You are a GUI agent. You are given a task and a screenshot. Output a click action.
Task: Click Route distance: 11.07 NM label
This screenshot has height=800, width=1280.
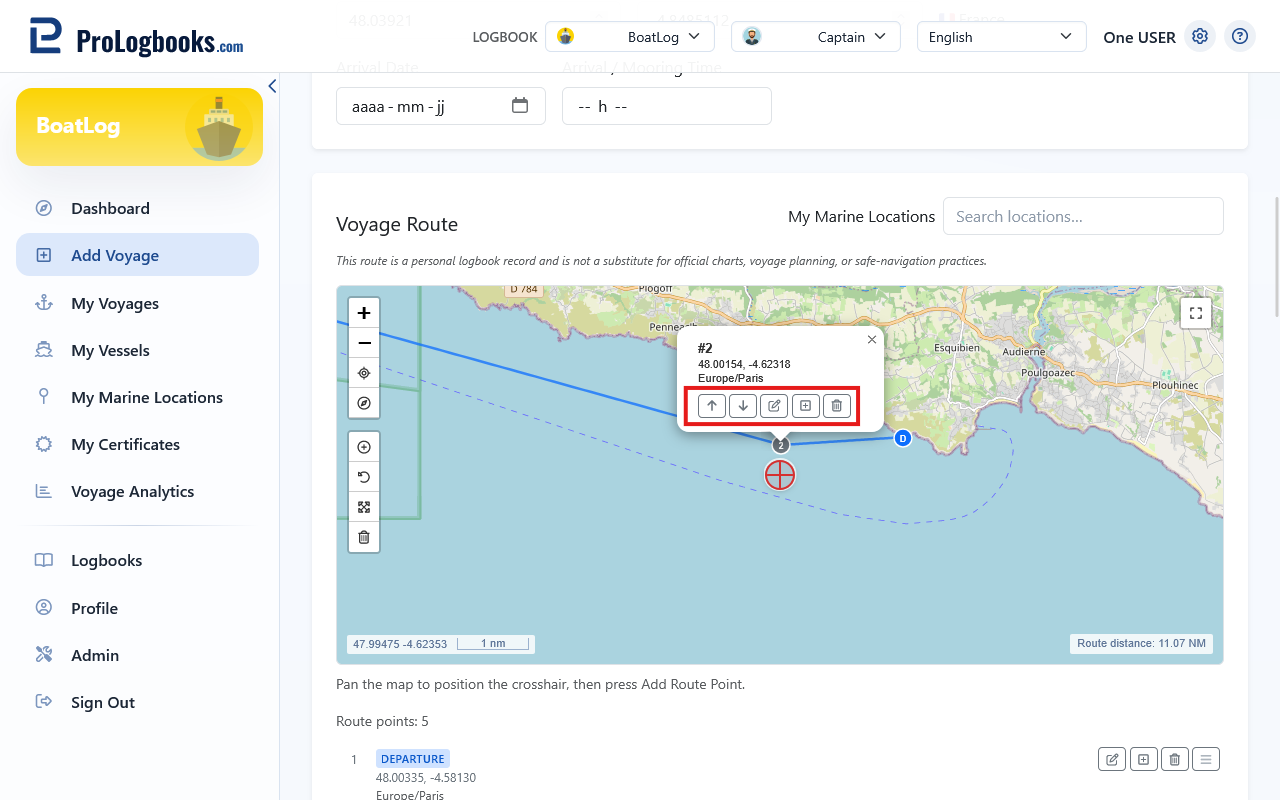pyautogui.click(x=1141, y=643)
